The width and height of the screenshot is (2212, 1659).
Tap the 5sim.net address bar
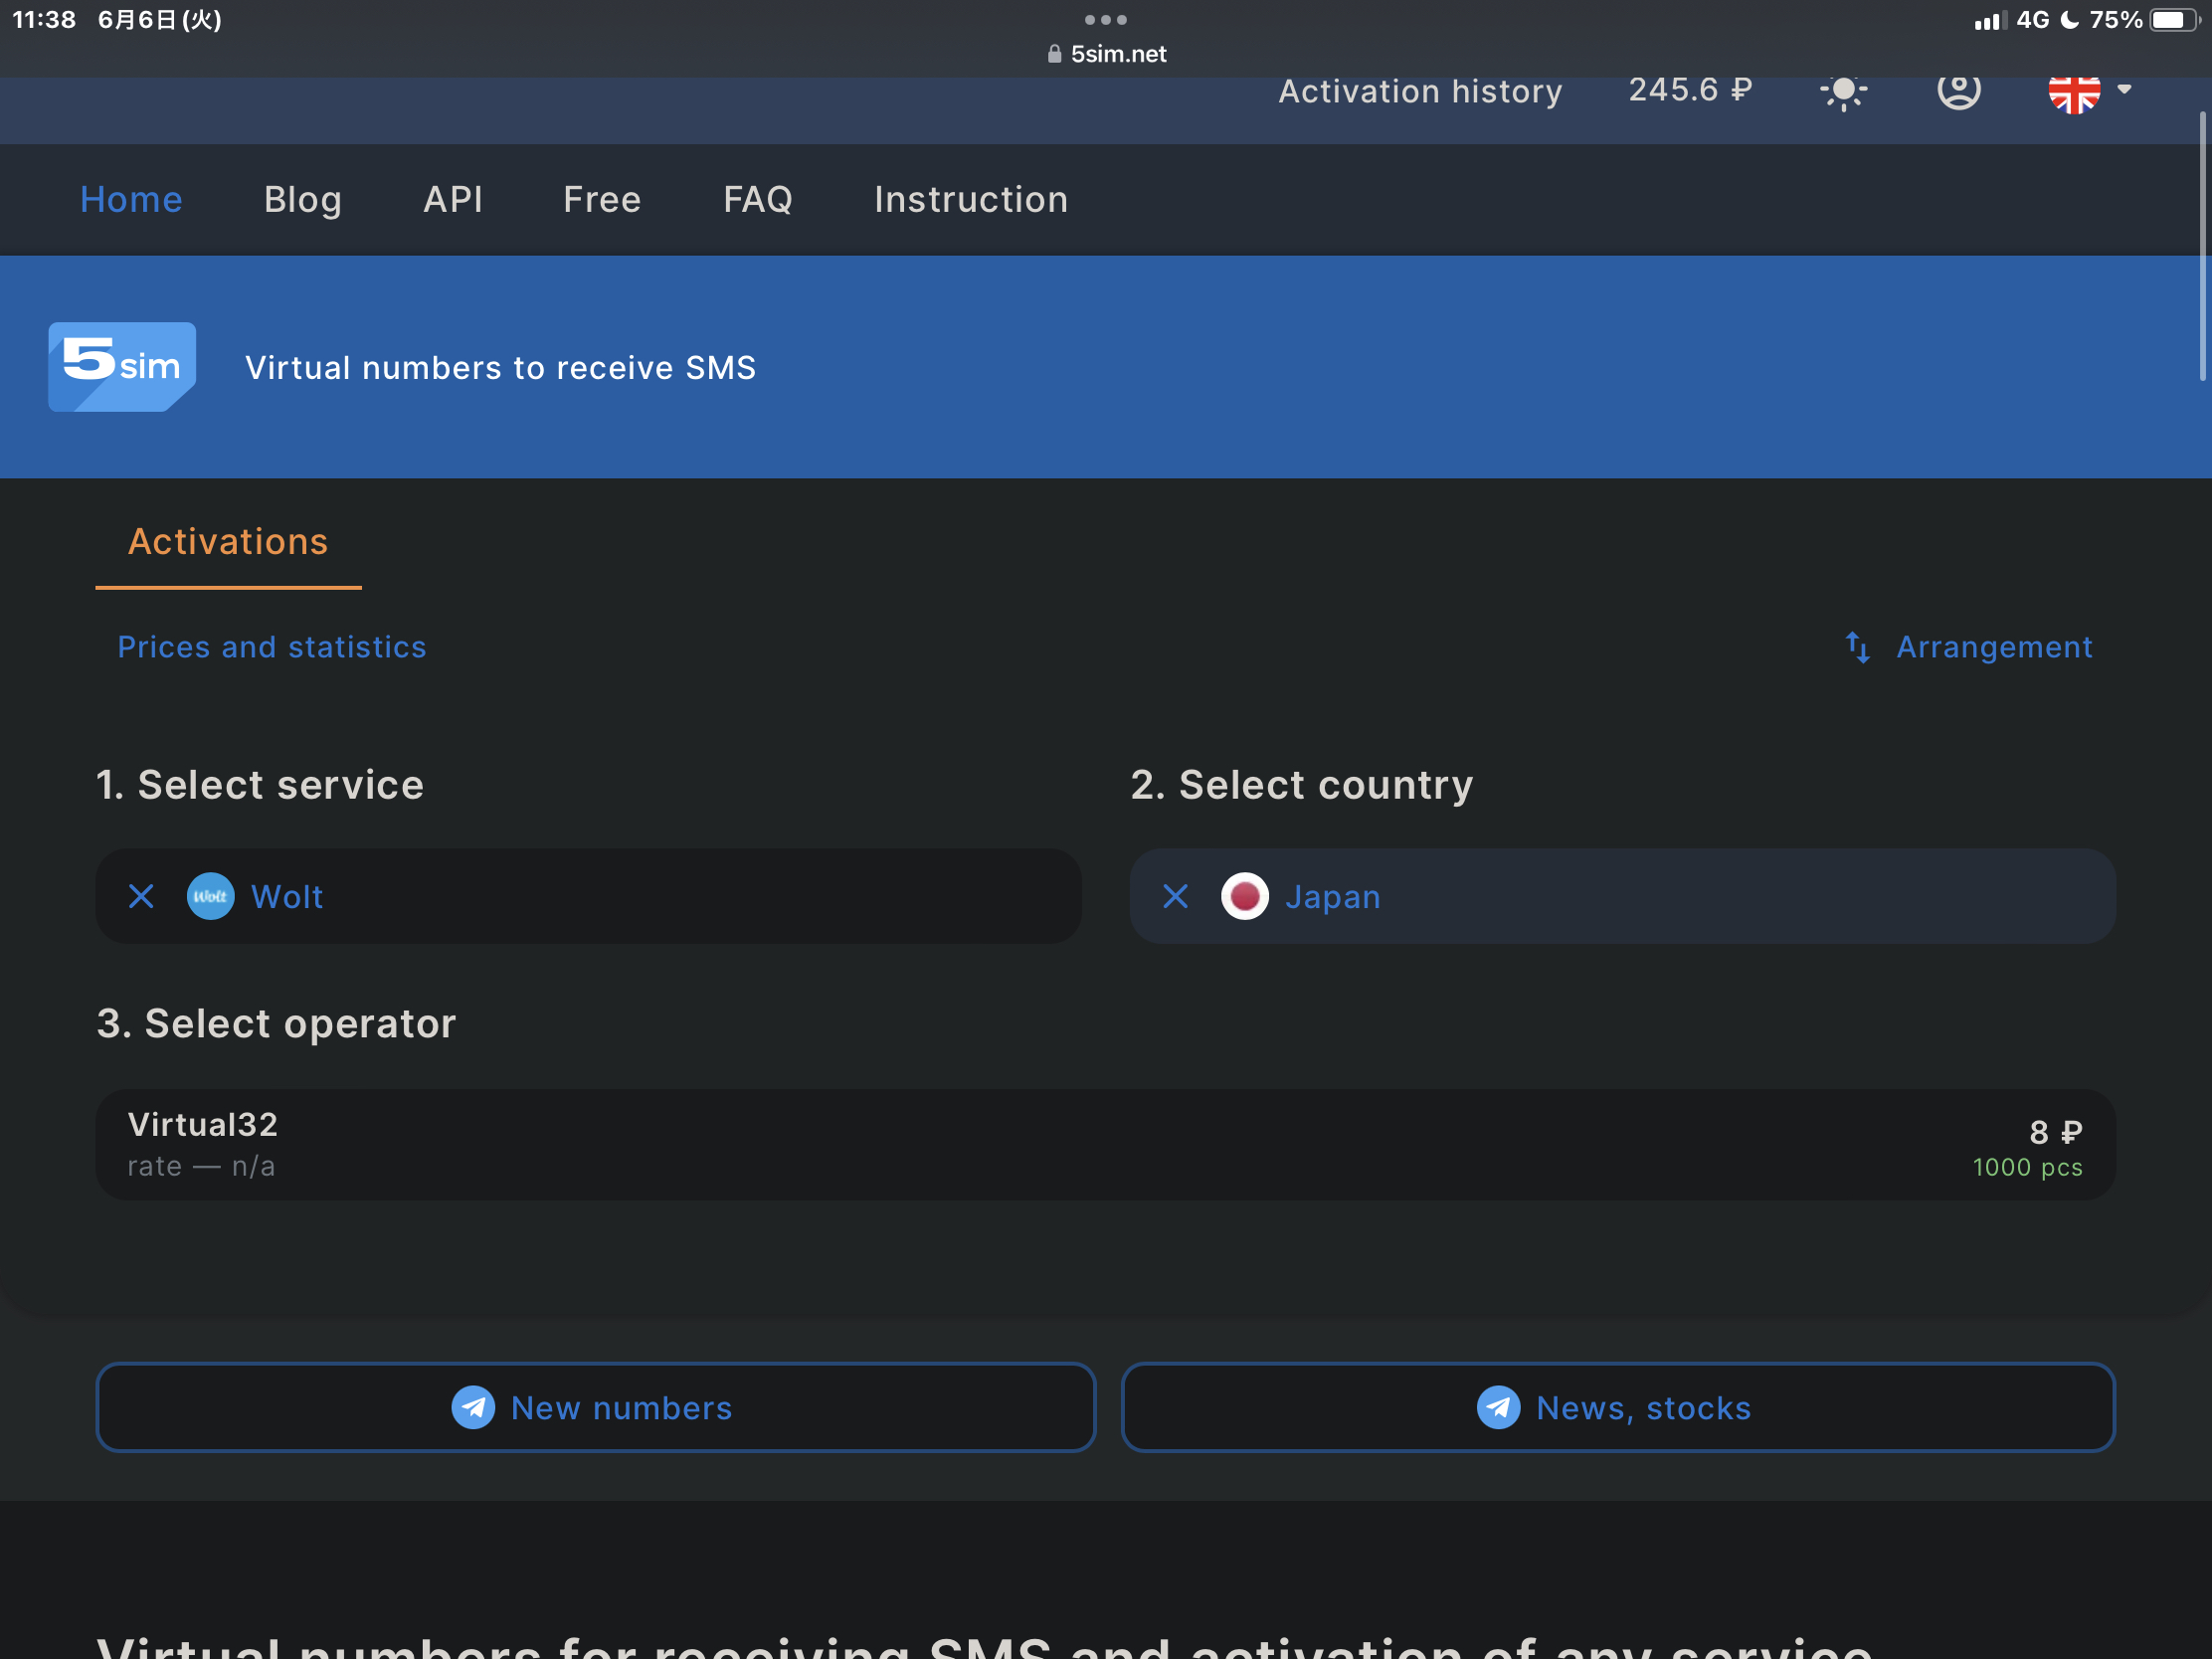[x=1106, y=54]
